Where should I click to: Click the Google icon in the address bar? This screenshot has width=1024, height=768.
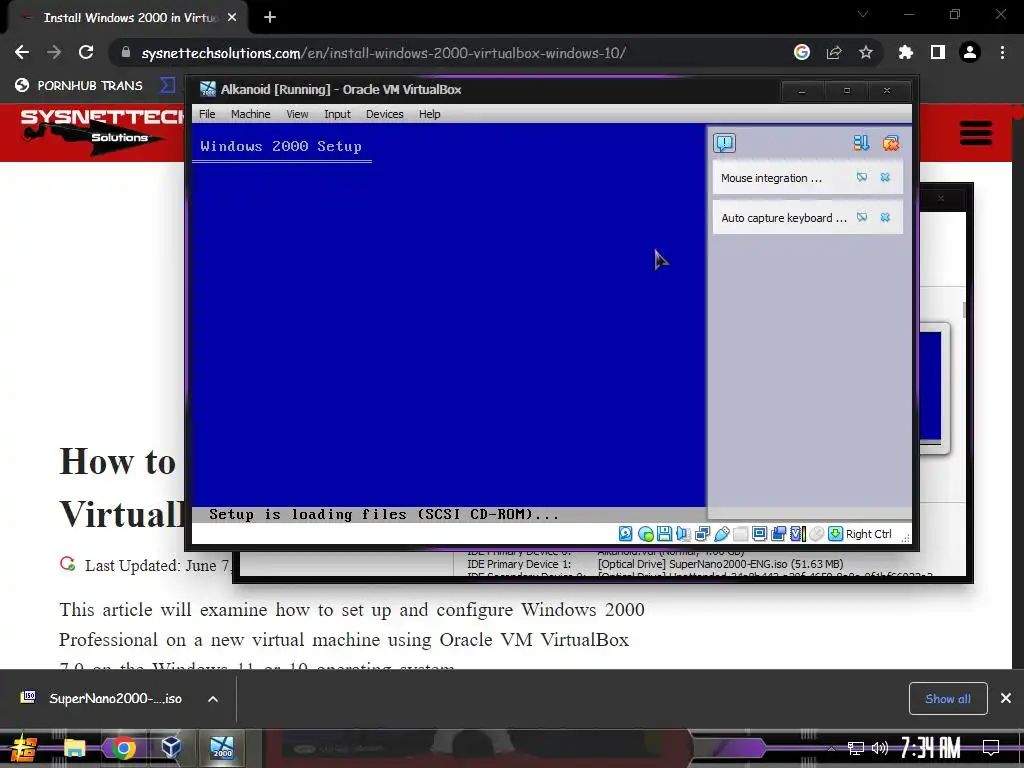802,52
